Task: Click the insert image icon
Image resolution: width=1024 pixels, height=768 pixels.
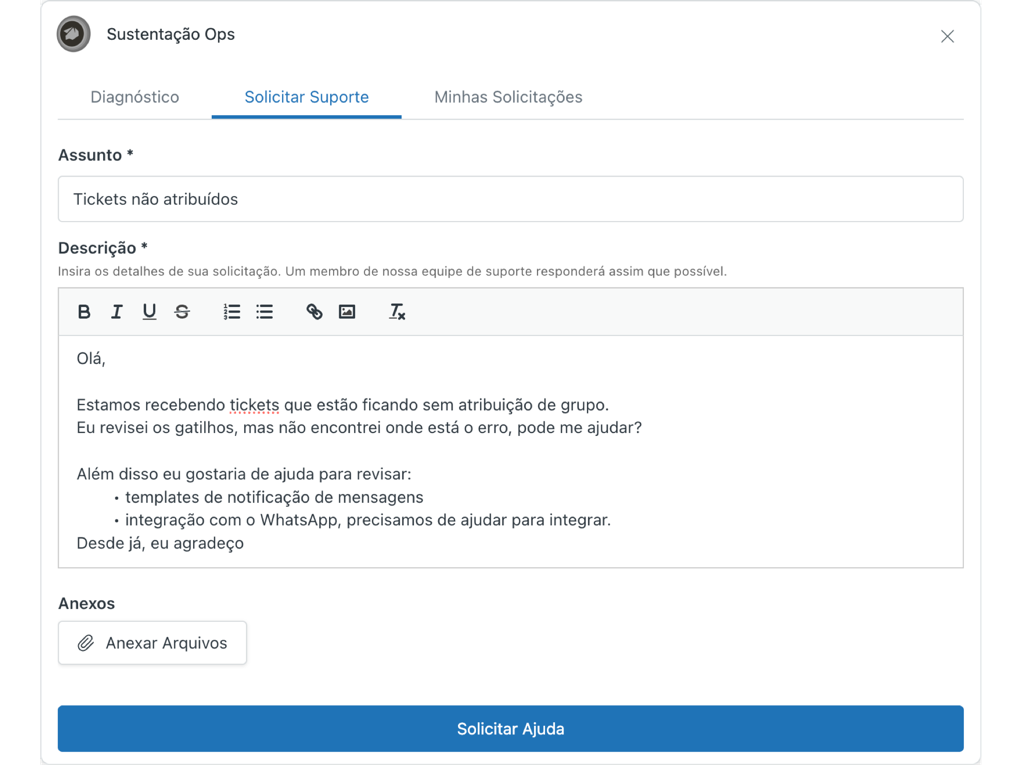Action: 347,312
